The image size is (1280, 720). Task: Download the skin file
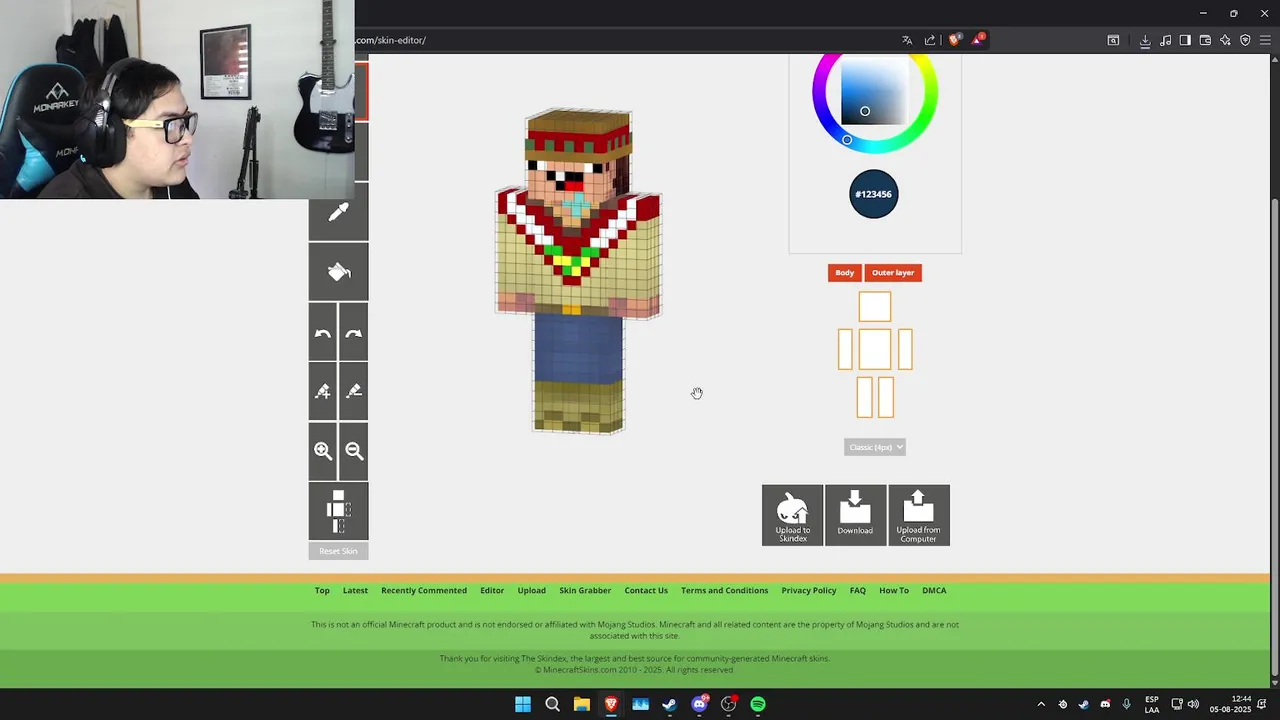tap(855, 515)
